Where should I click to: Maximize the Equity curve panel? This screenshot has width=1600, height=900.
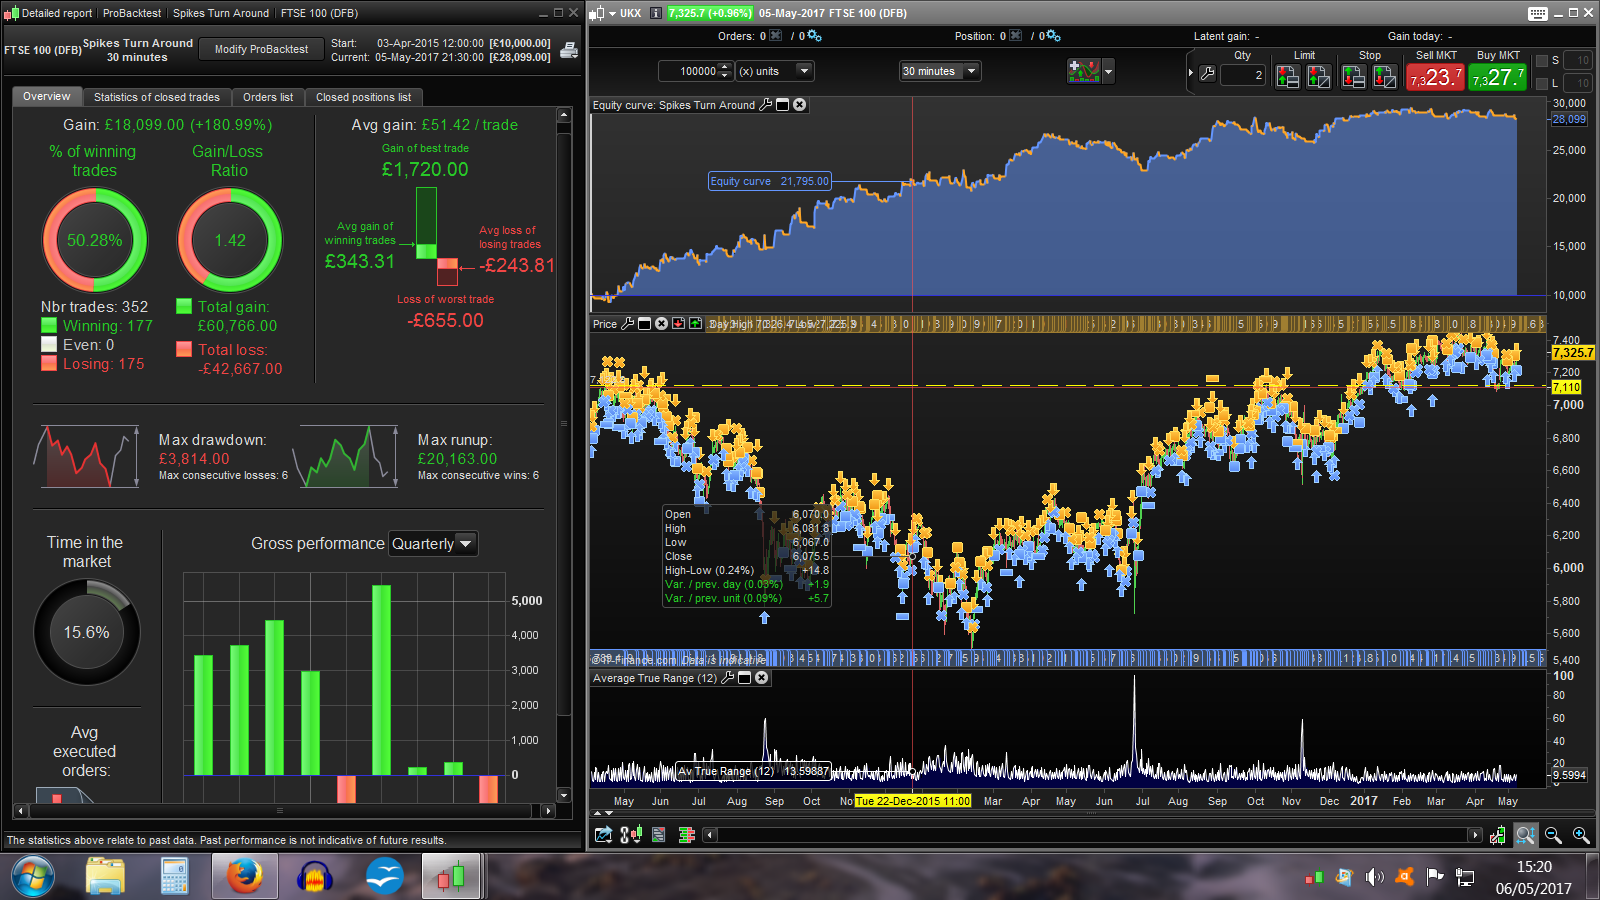783,104
